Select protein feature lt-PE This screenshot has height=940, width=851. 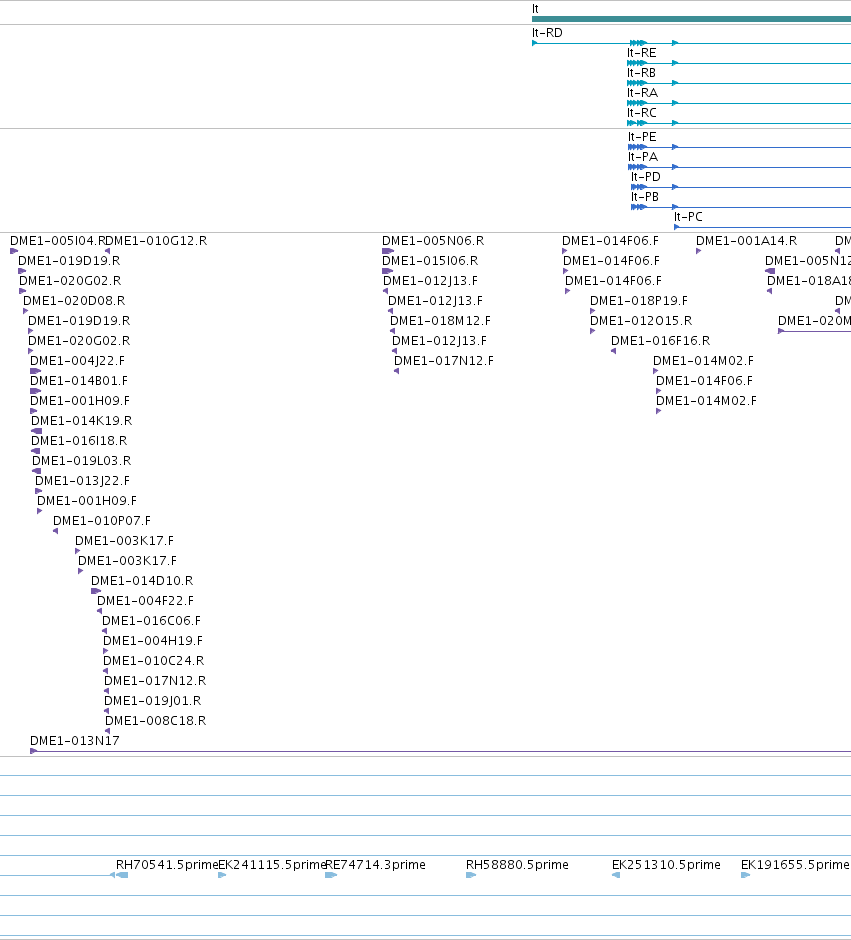pos(642,137)
